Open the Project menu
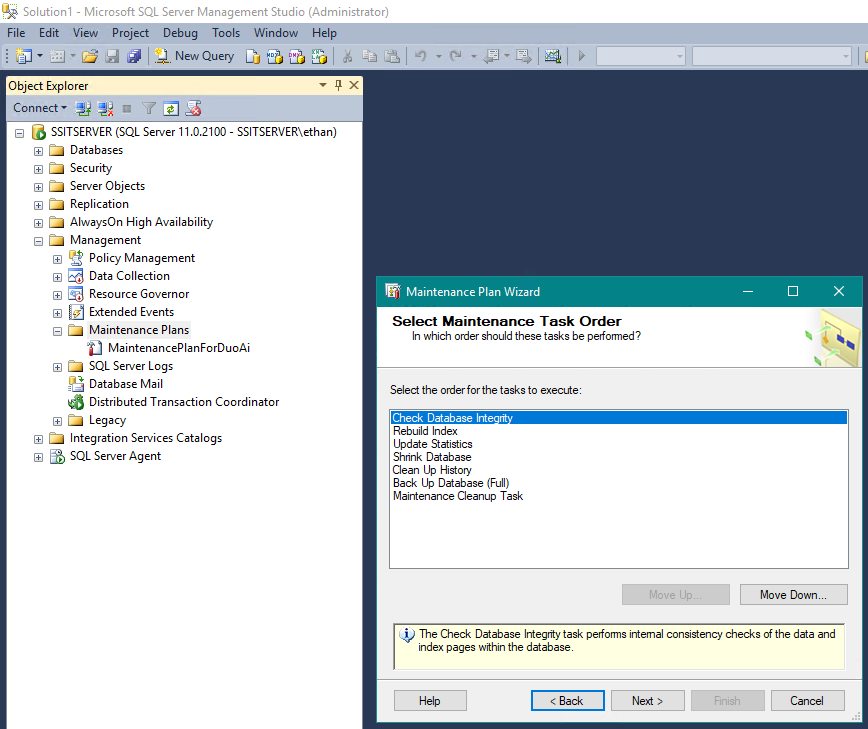The width and height of the screenshot is (868, 729). (130, 33)
